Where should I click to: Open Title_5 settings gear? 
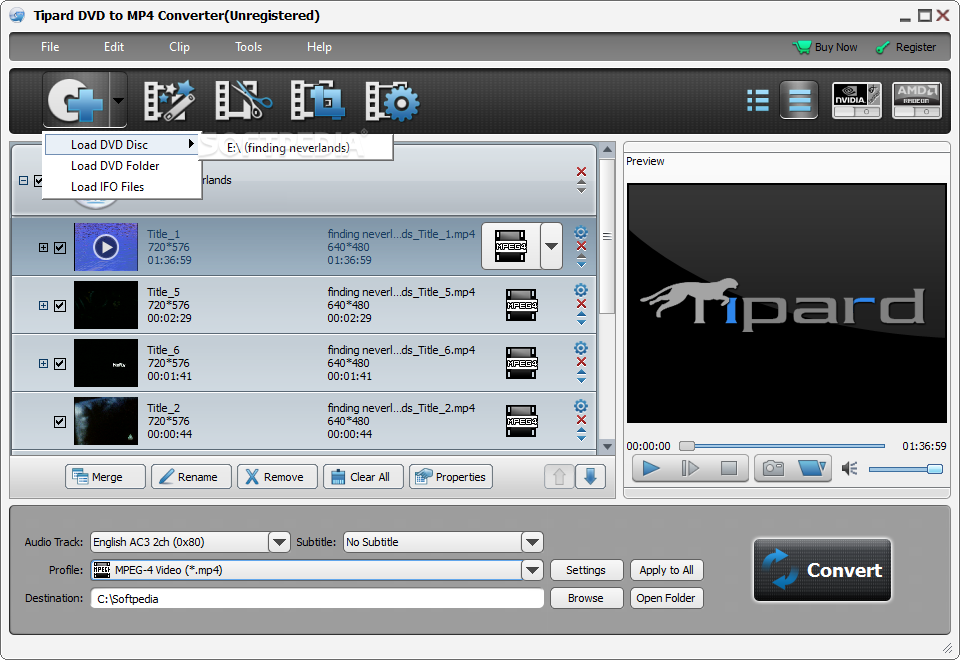(x=581, y=290)
